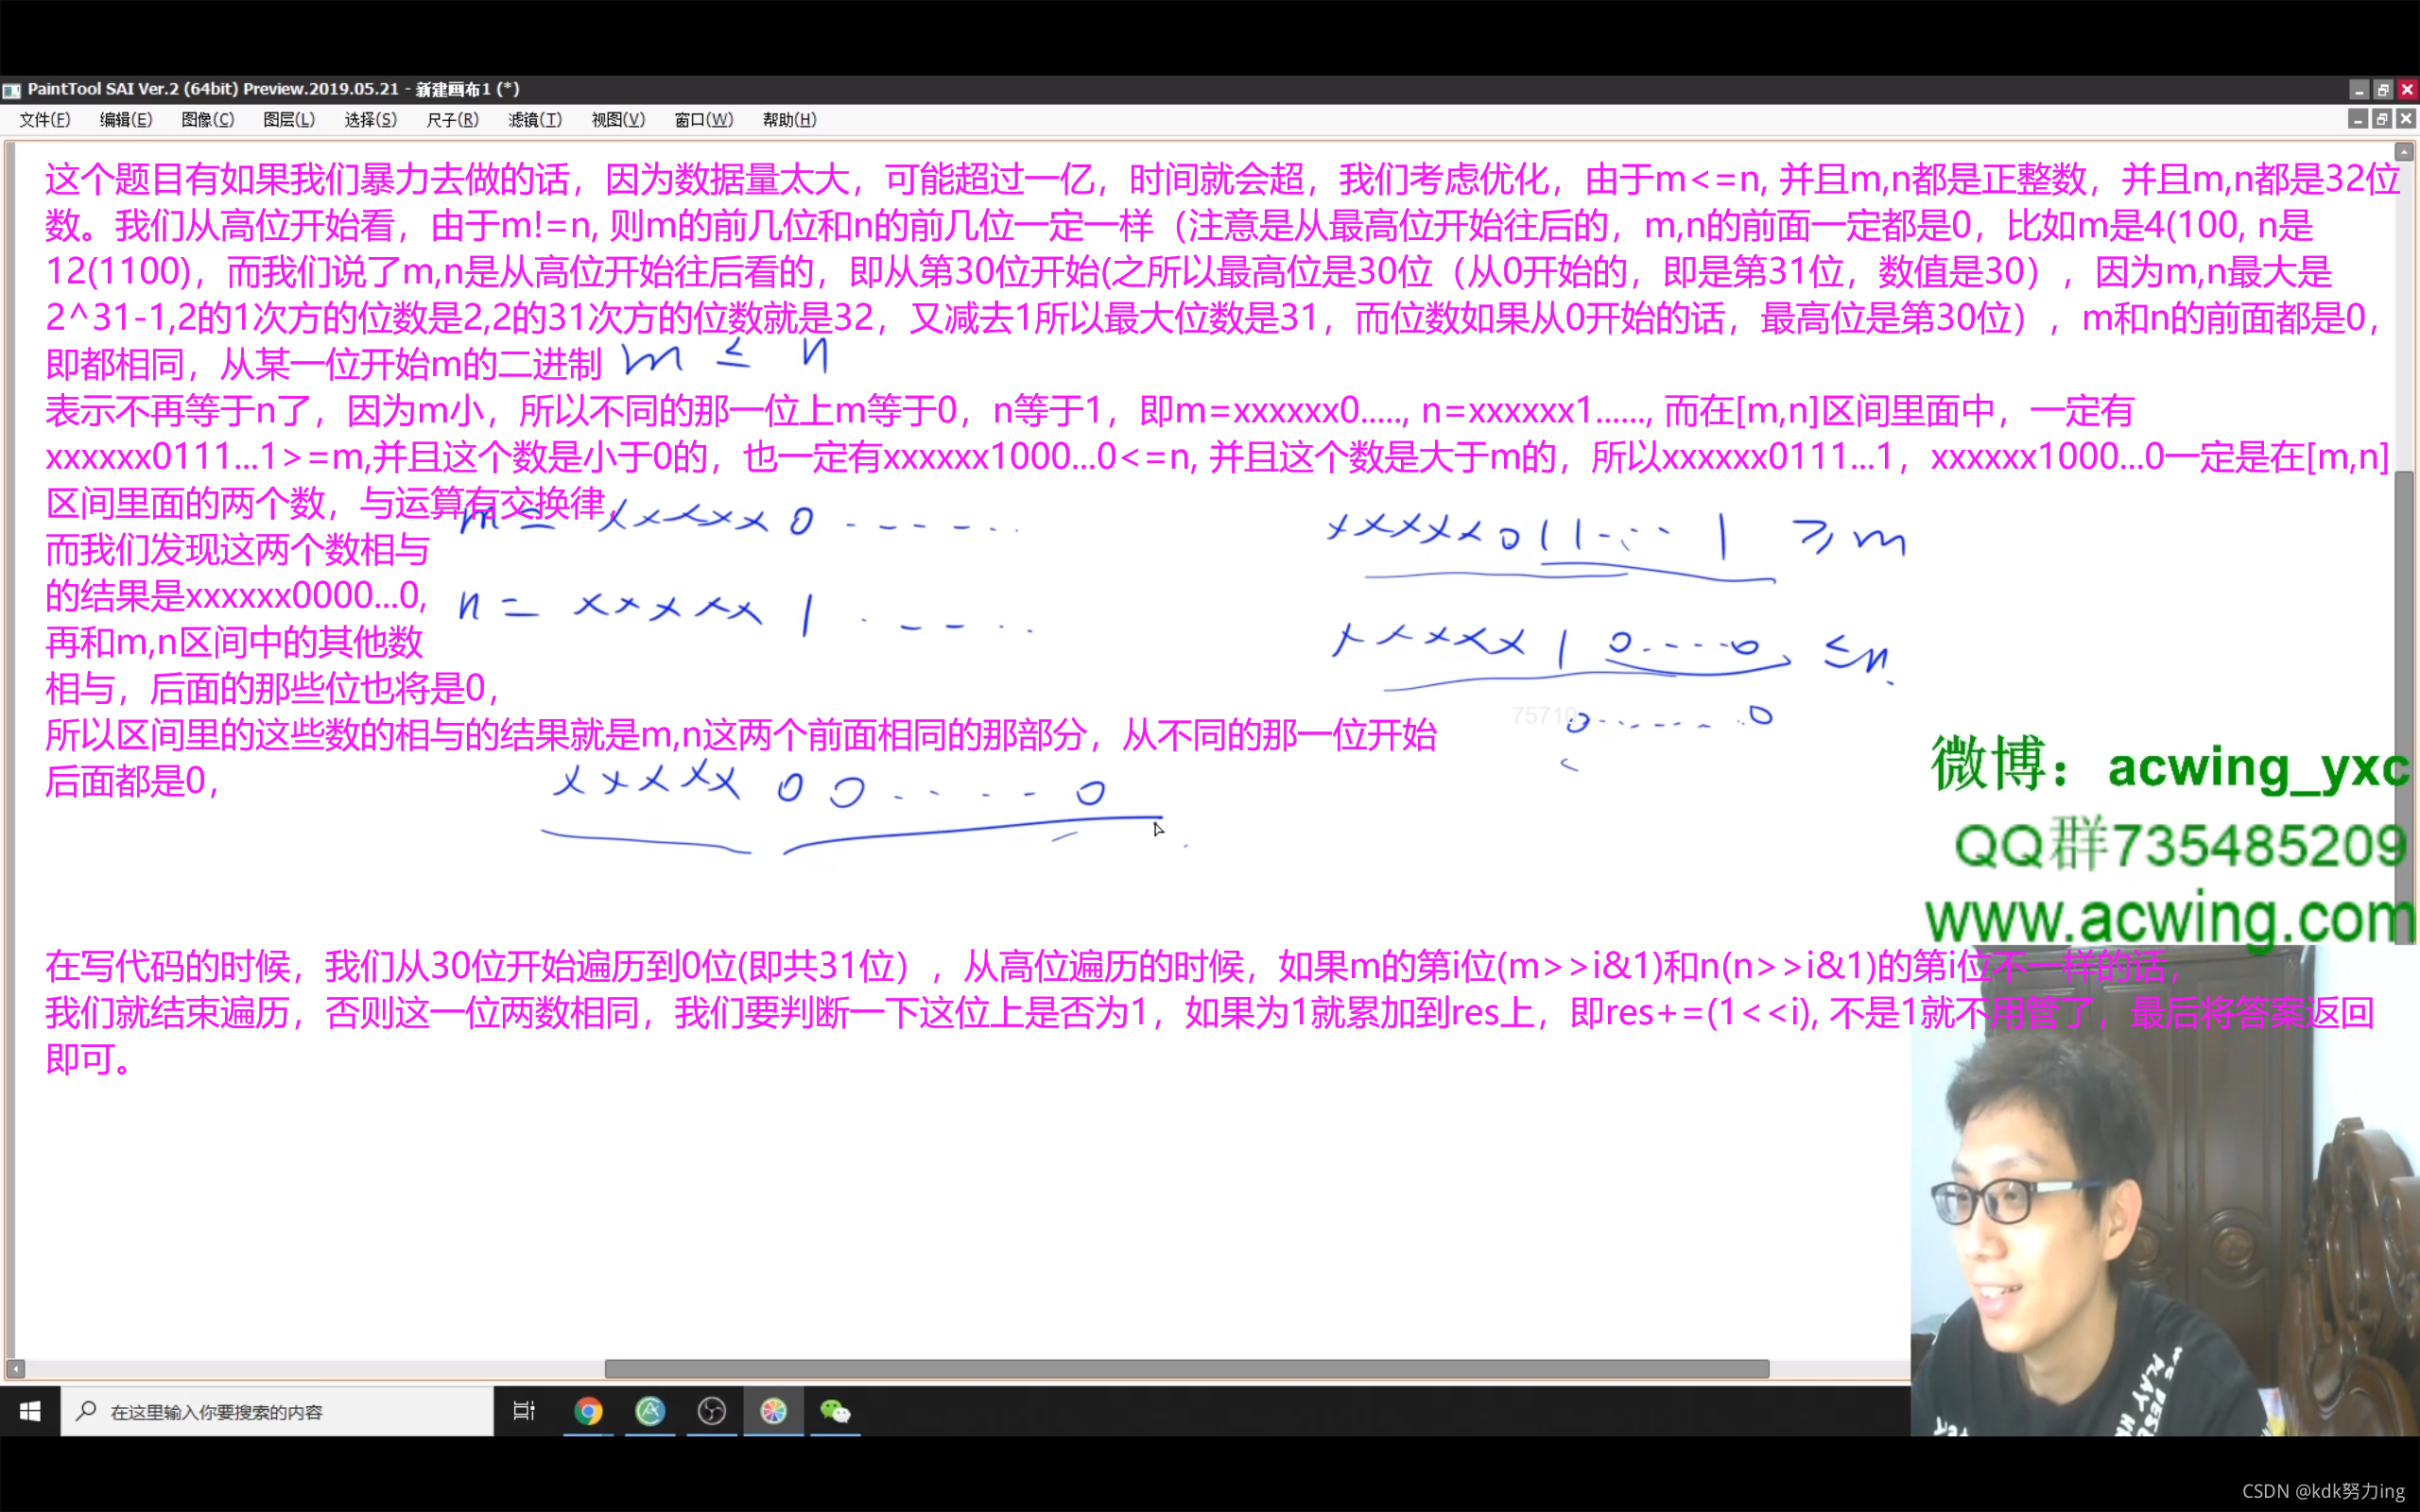Open the 文件(F) File menu
Viewport: 2420px width, 1512px height.
tap(44, 120)
